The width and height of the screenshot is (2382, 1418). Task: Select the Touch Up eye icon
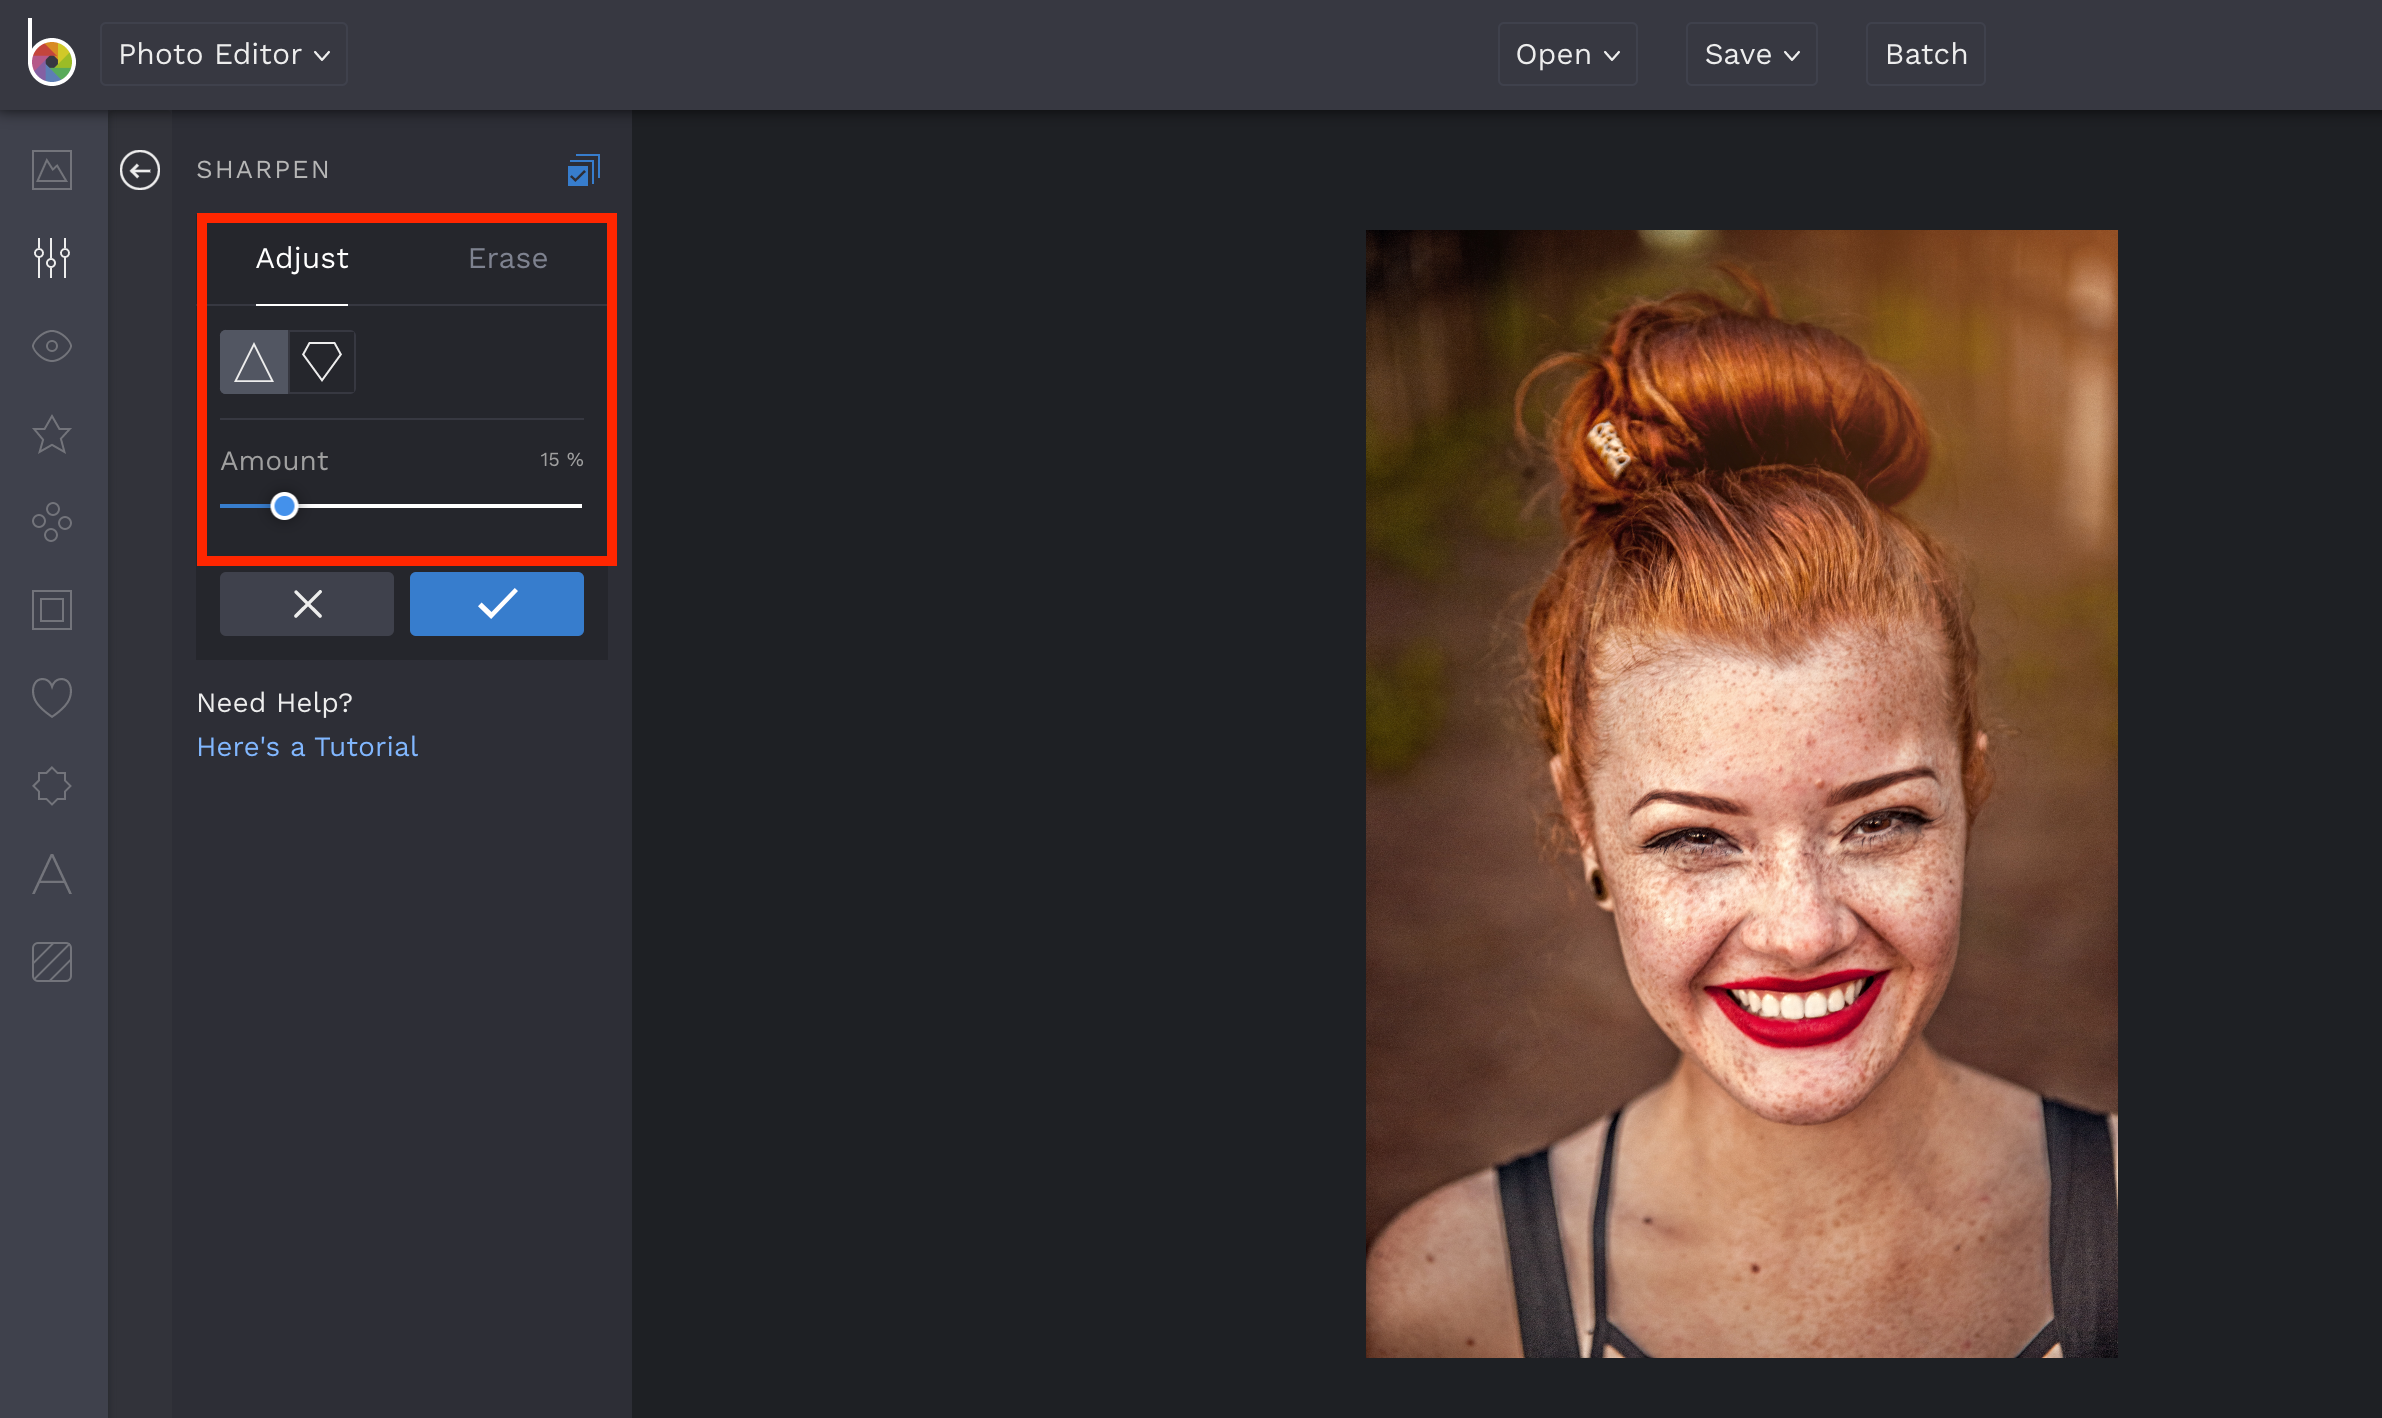tap(51, 346)
